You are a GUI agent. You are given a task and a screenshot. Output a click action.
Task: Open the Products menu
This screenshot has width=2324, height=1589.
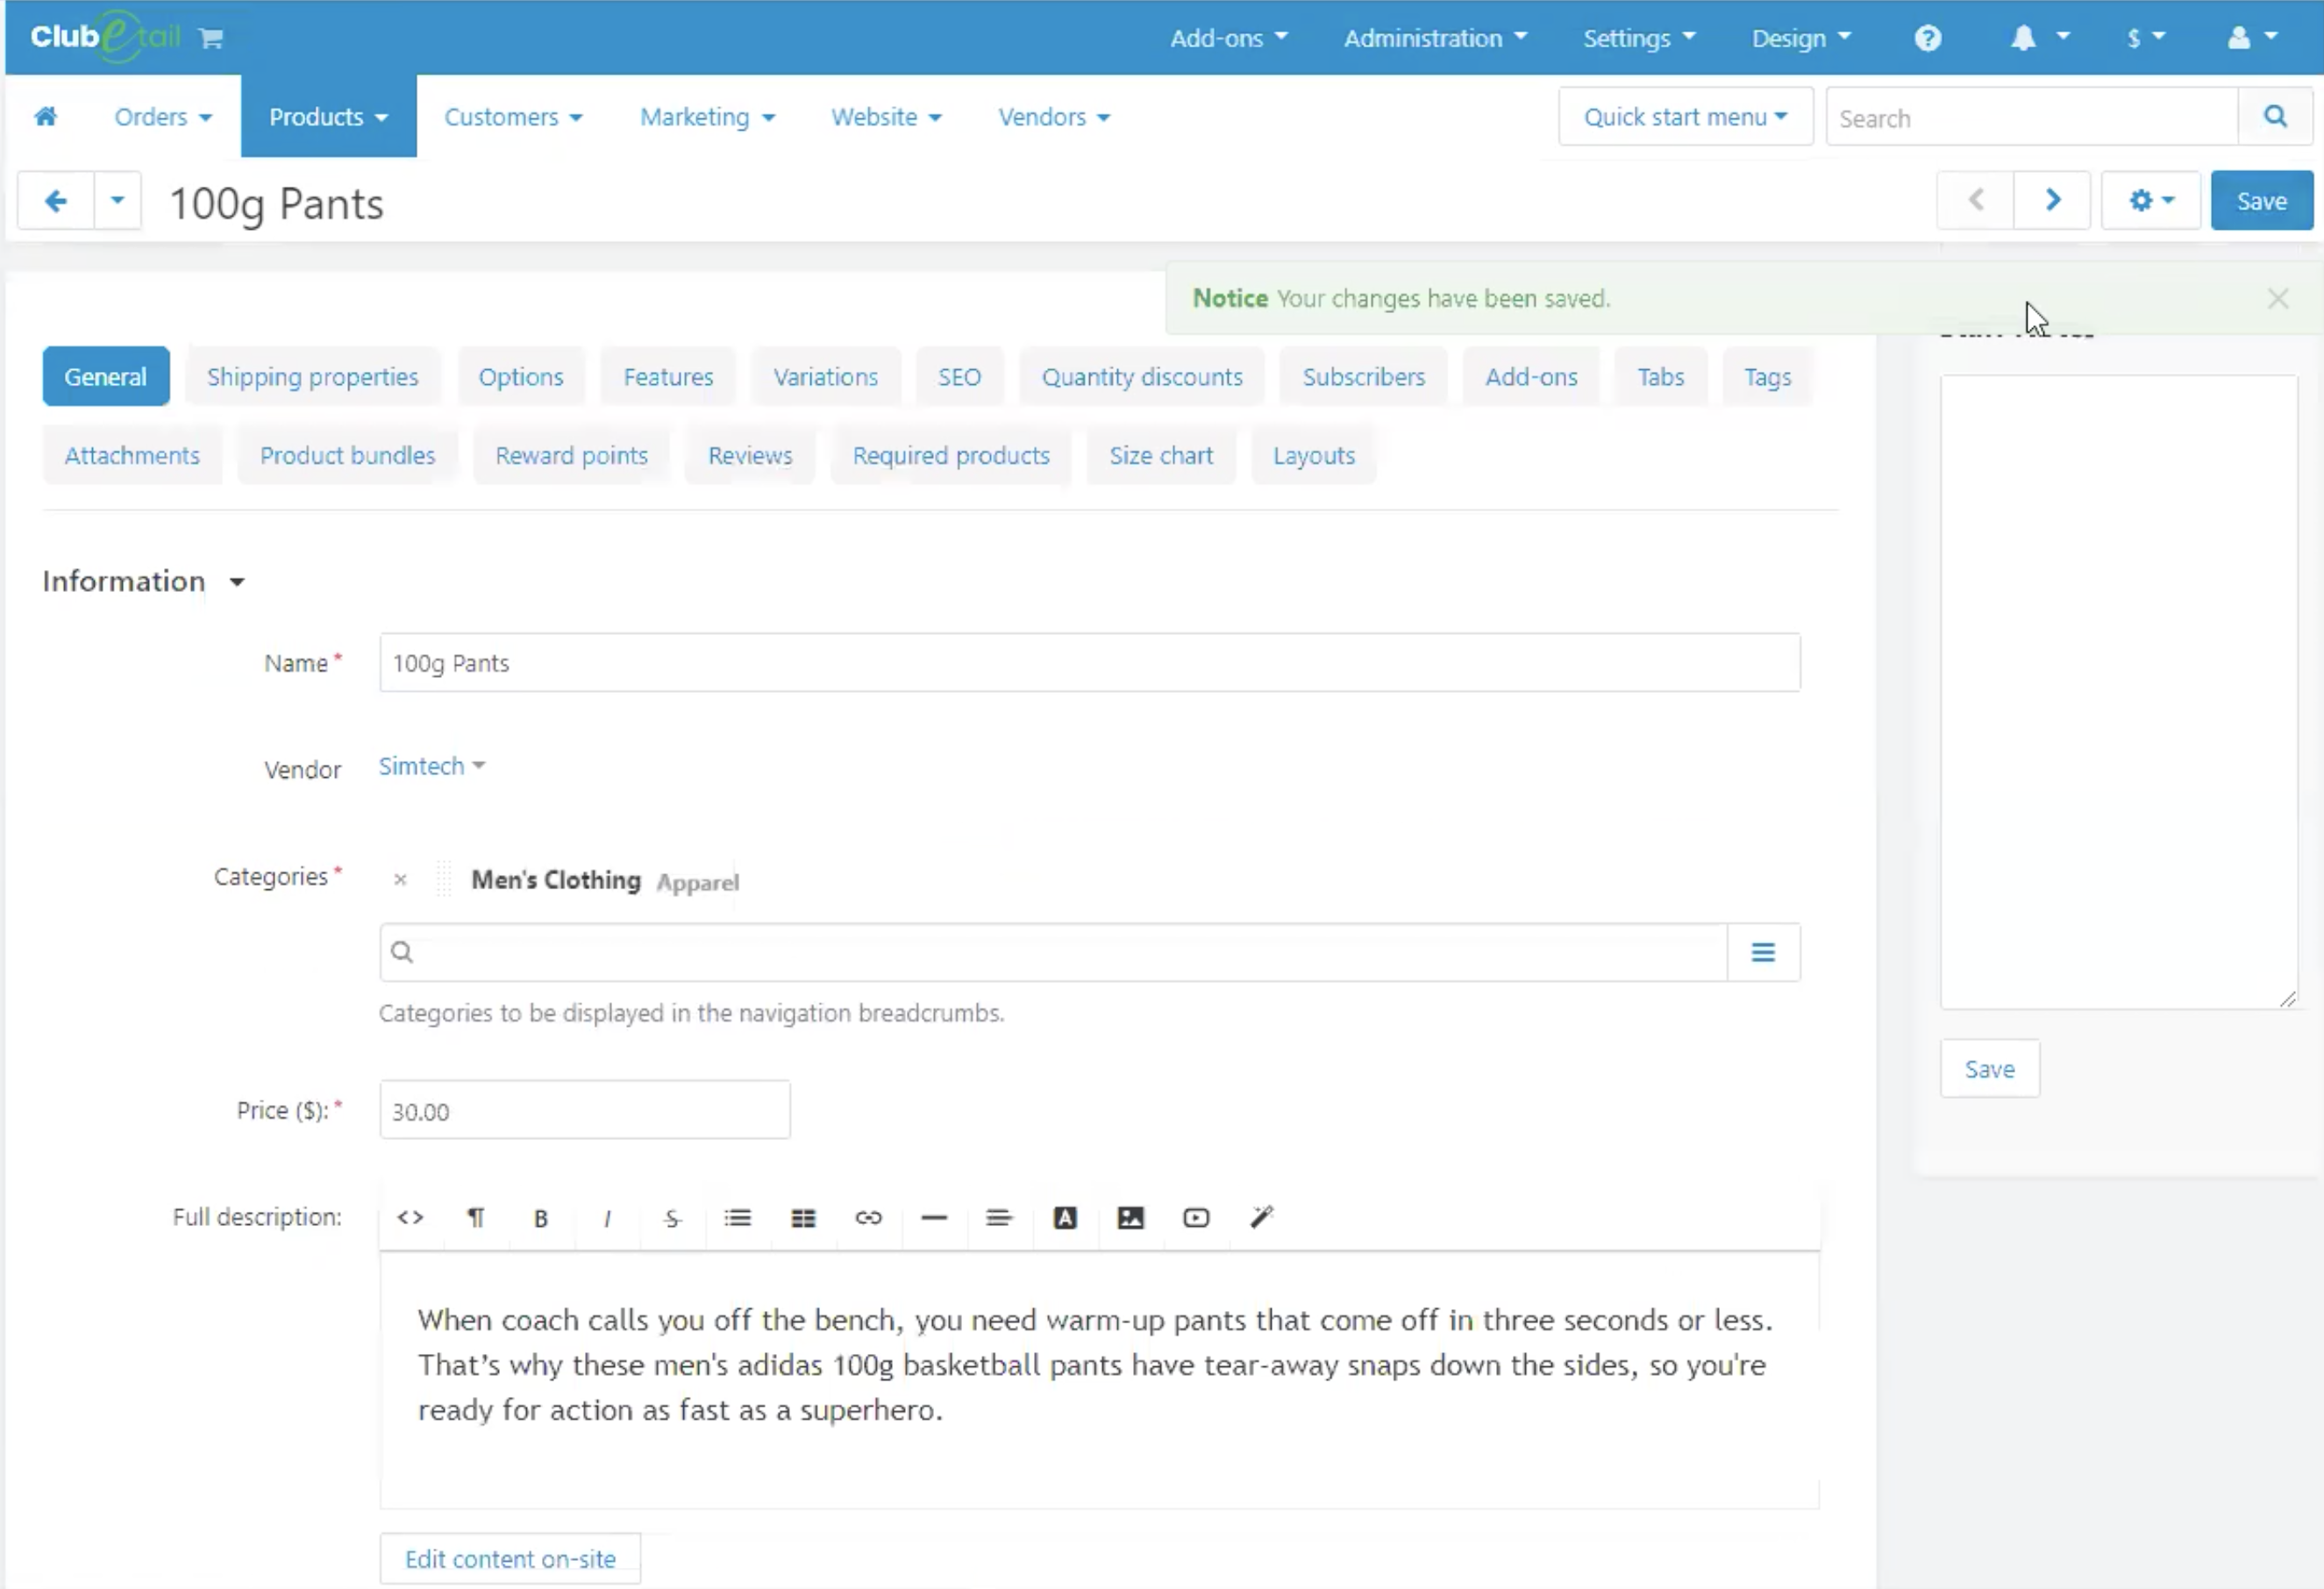click(x=328, y=117)
